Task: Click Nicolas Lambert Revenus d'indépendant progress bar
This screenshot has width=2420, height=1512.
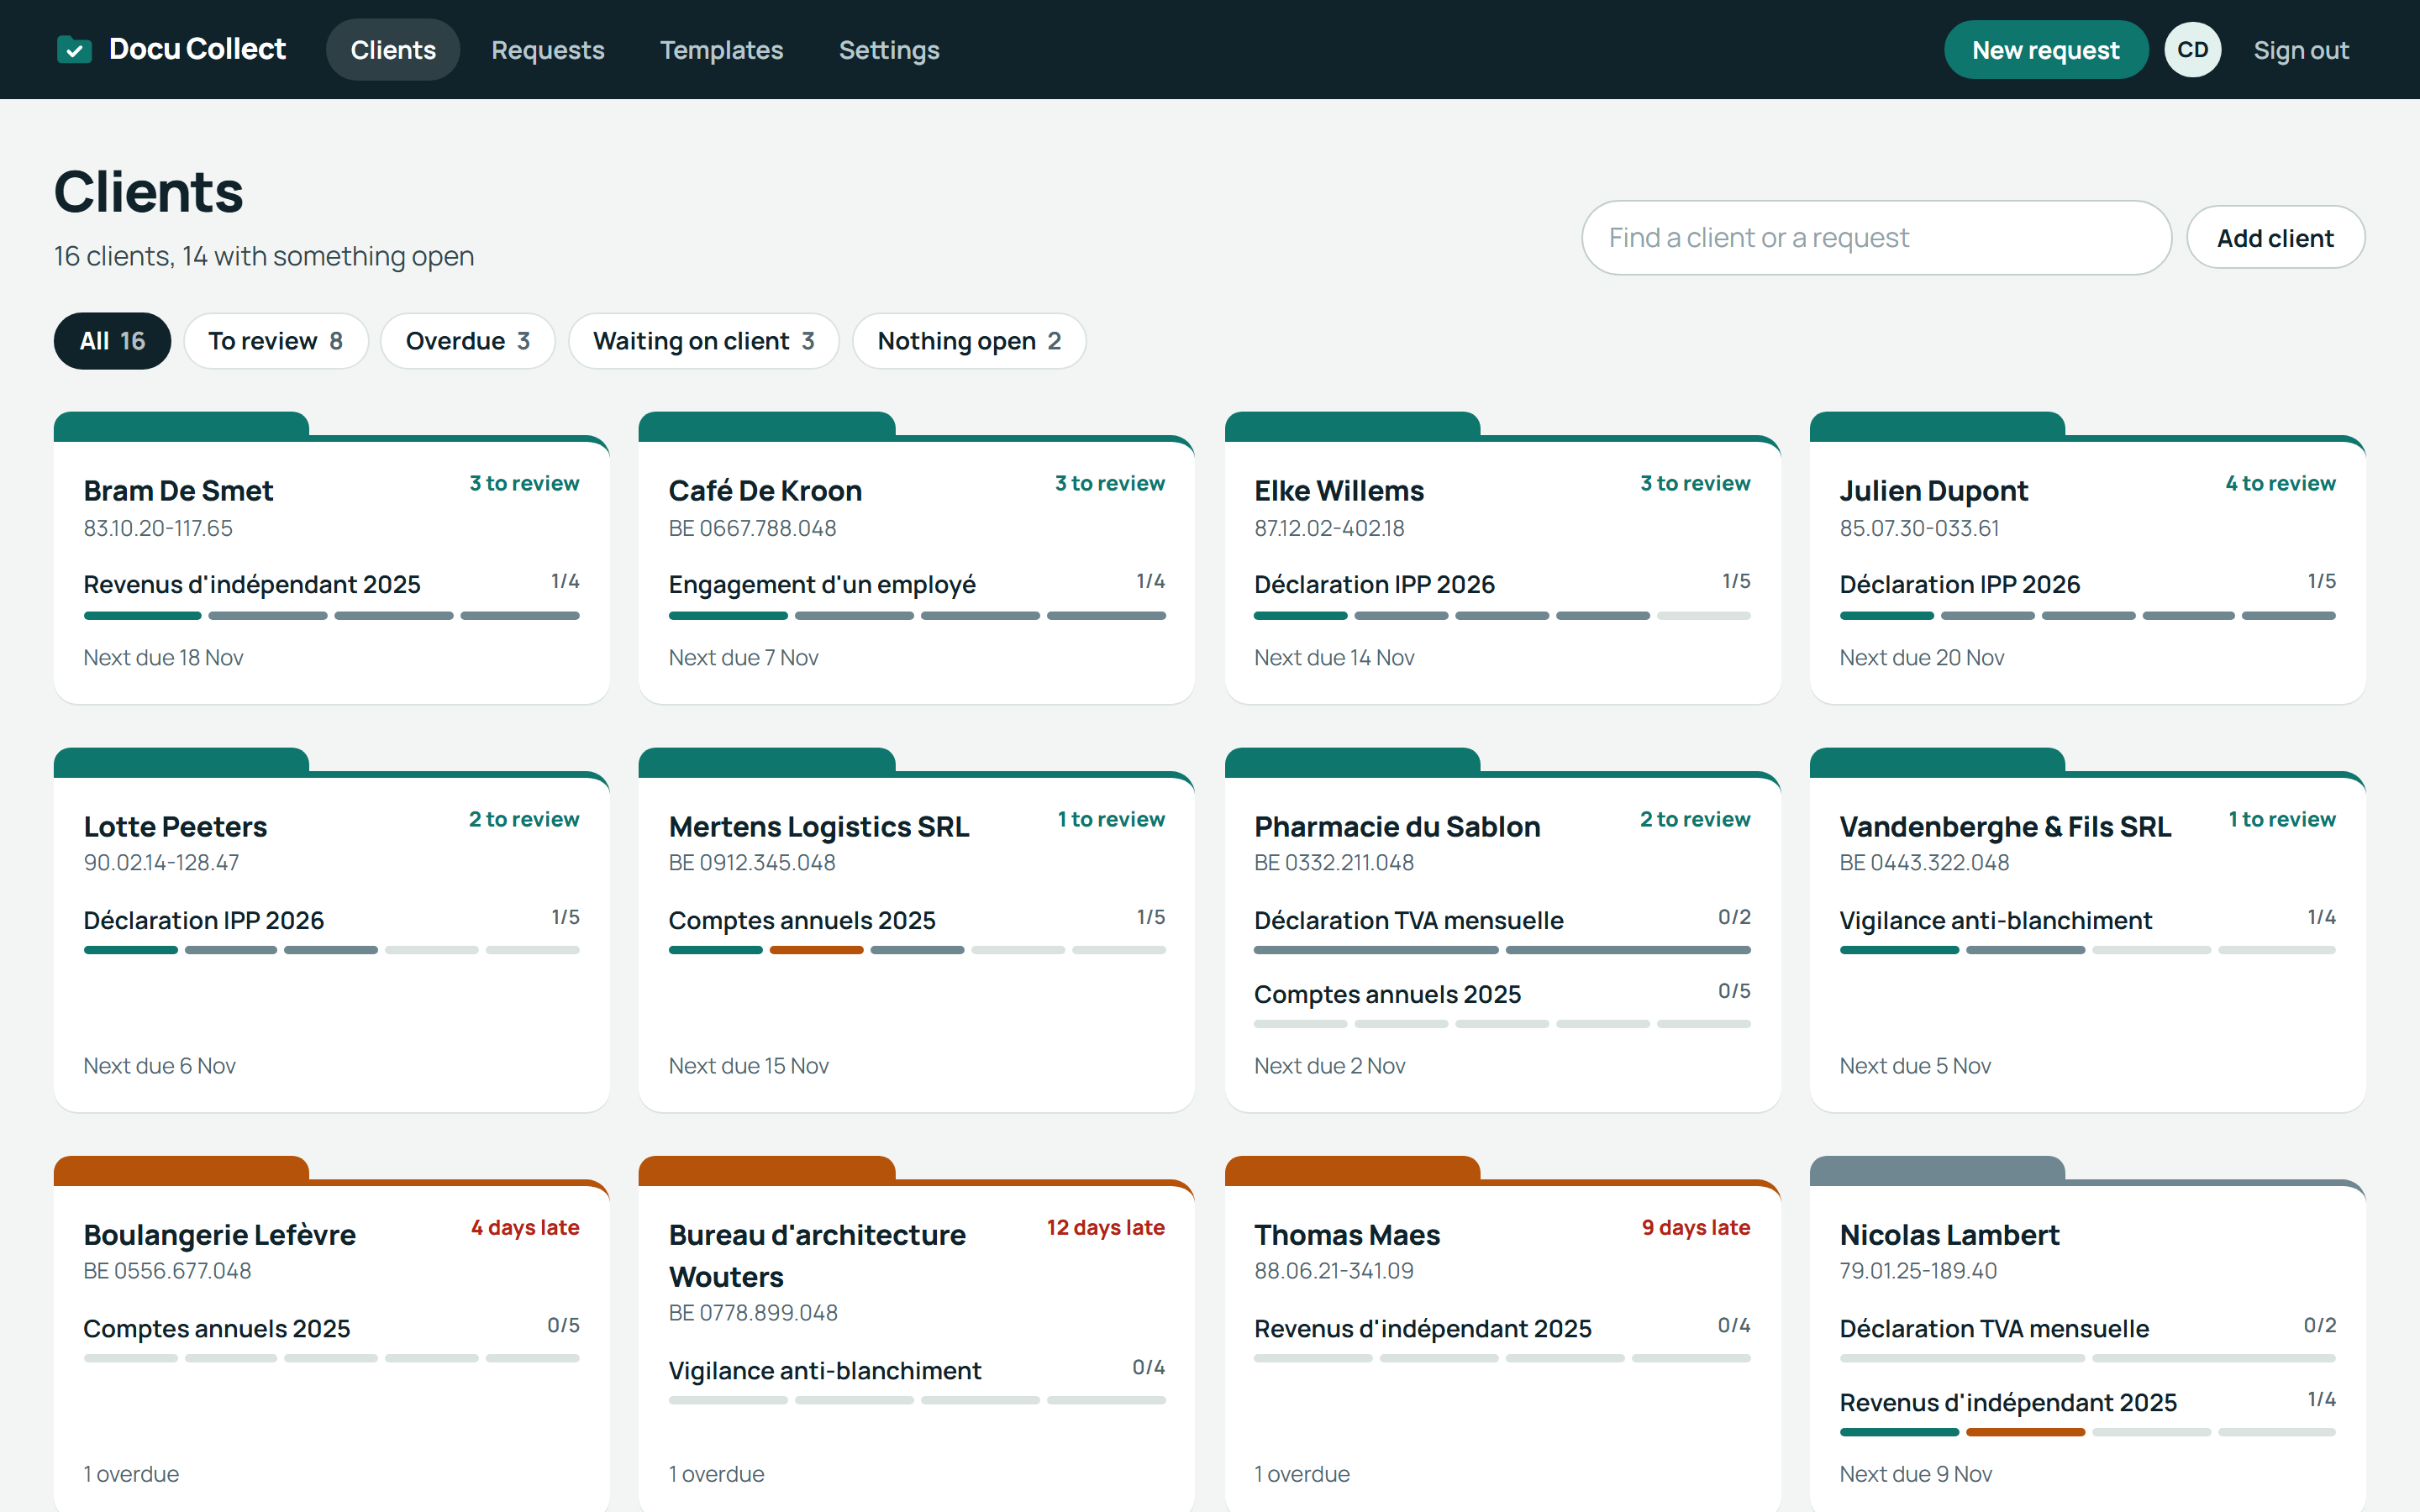Action: click(2087, 1432)
